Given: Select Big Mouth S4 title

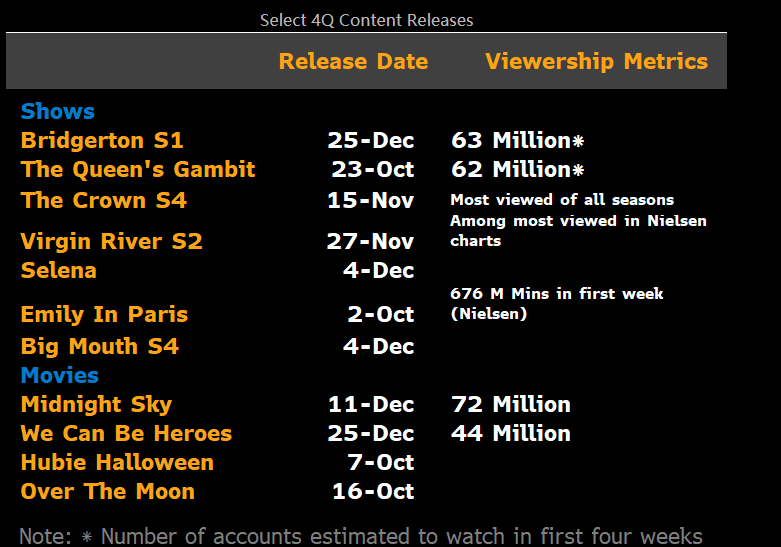Looking at the screenshot, I should click(x=100, y=346).
